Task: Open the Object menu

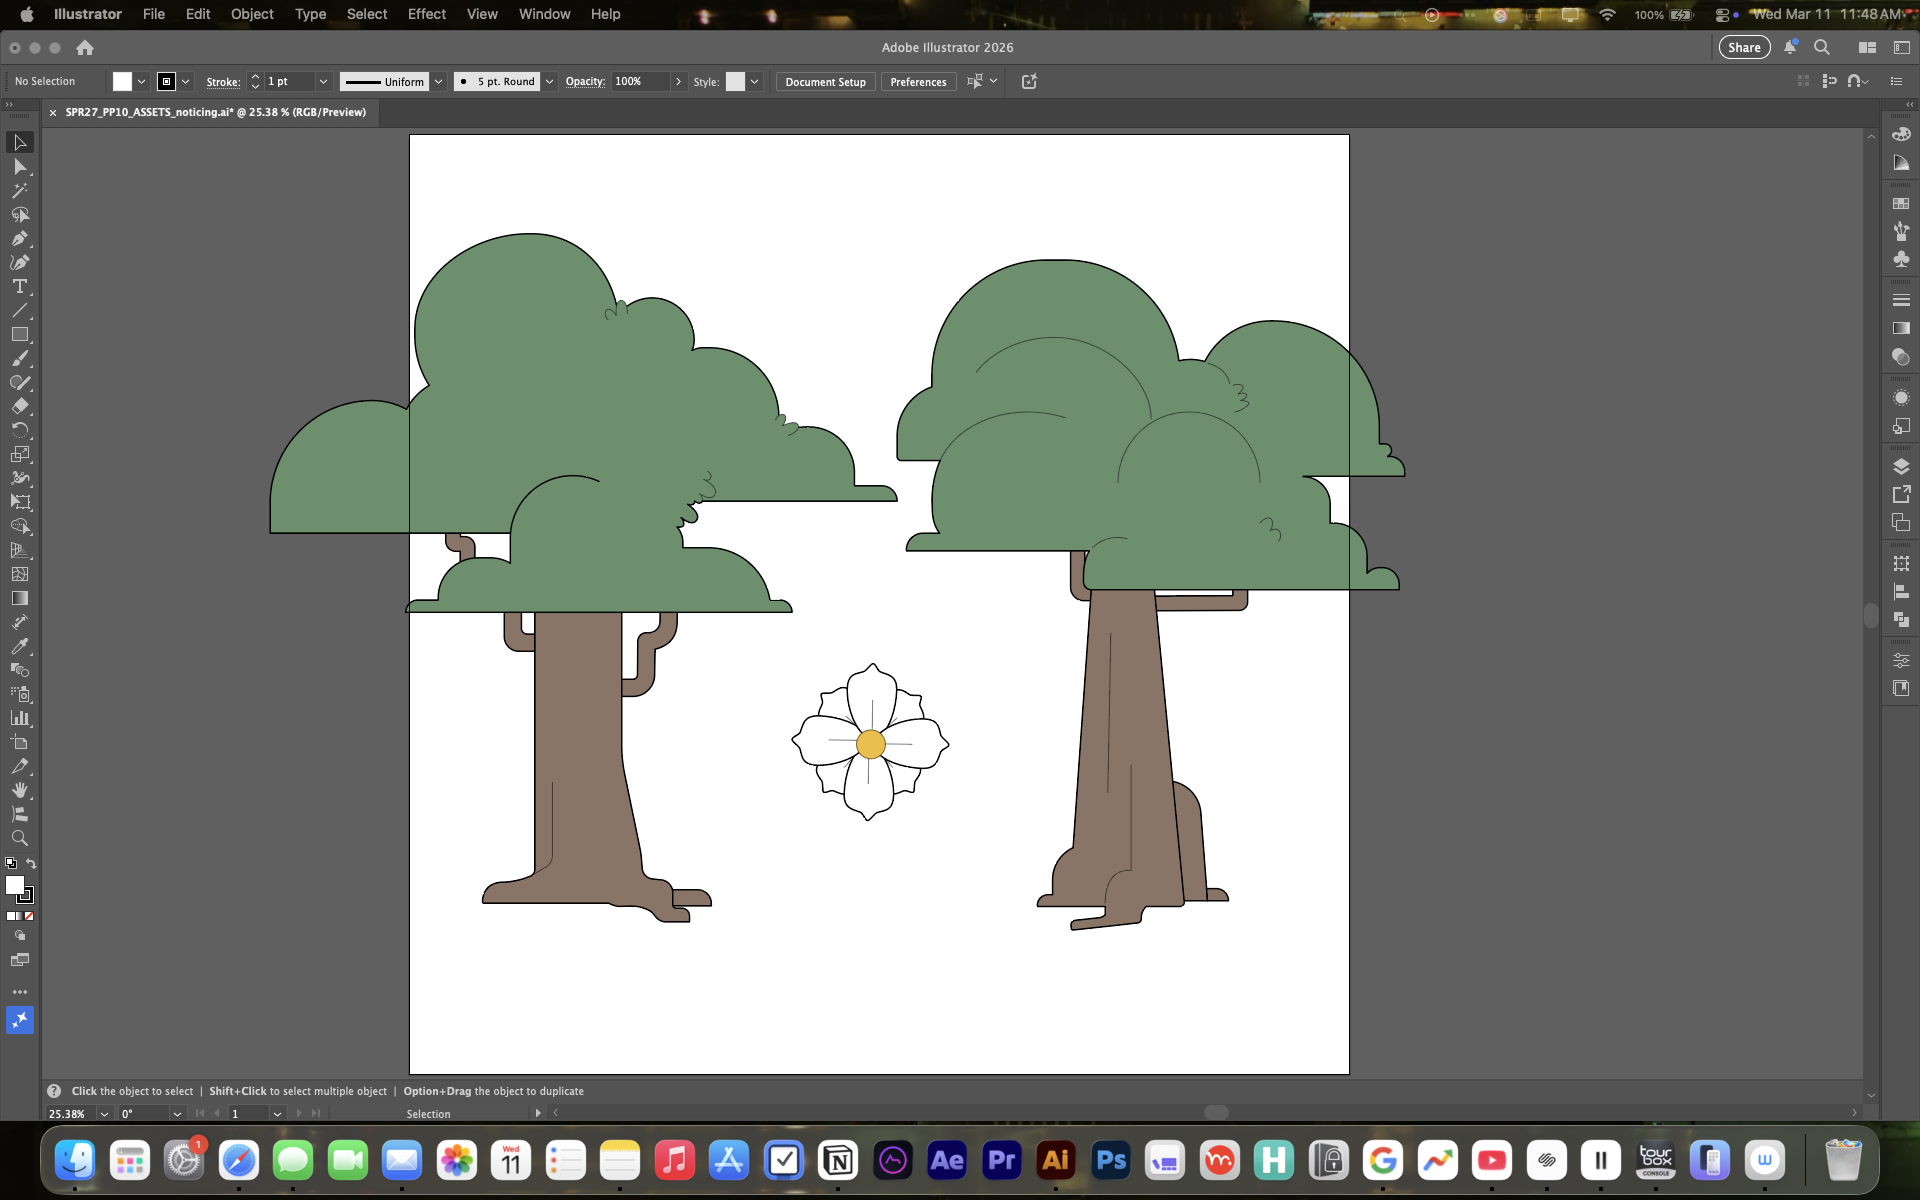Action: coord(252,14)
